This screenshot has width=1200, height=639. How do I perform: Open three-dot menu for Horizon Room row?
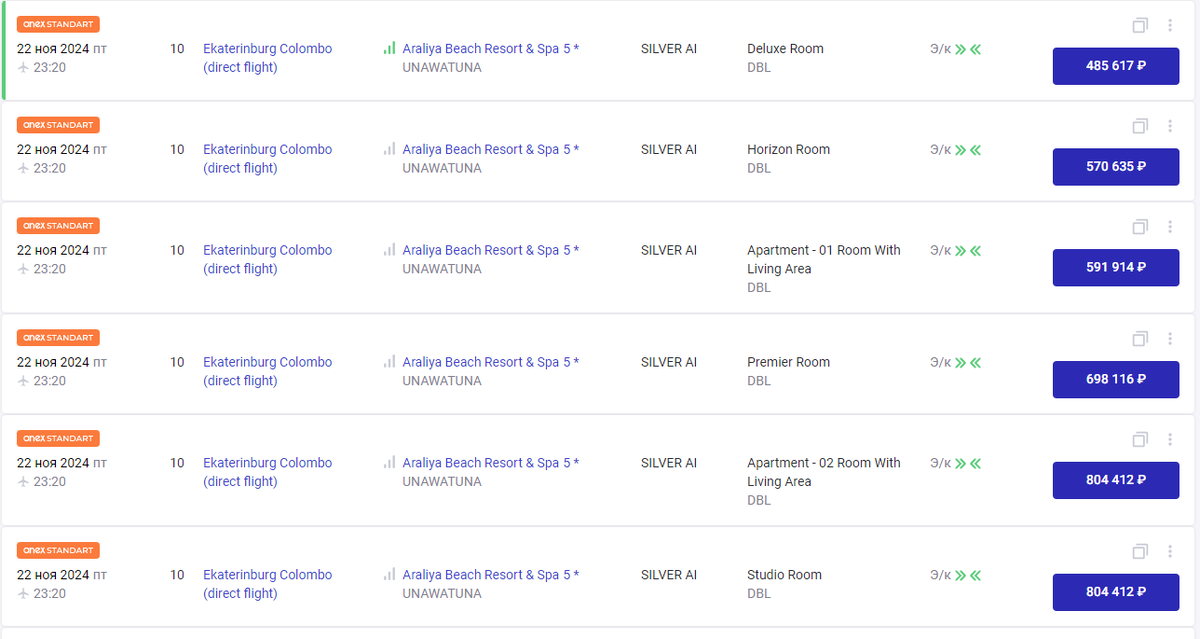[1170, 126]
